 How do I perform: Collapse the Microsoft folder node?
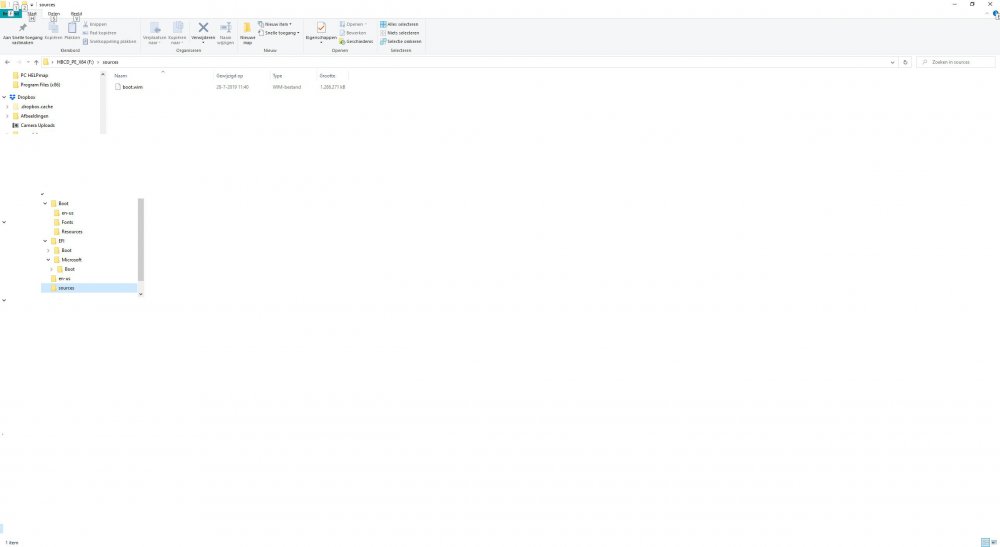[48, 259]
